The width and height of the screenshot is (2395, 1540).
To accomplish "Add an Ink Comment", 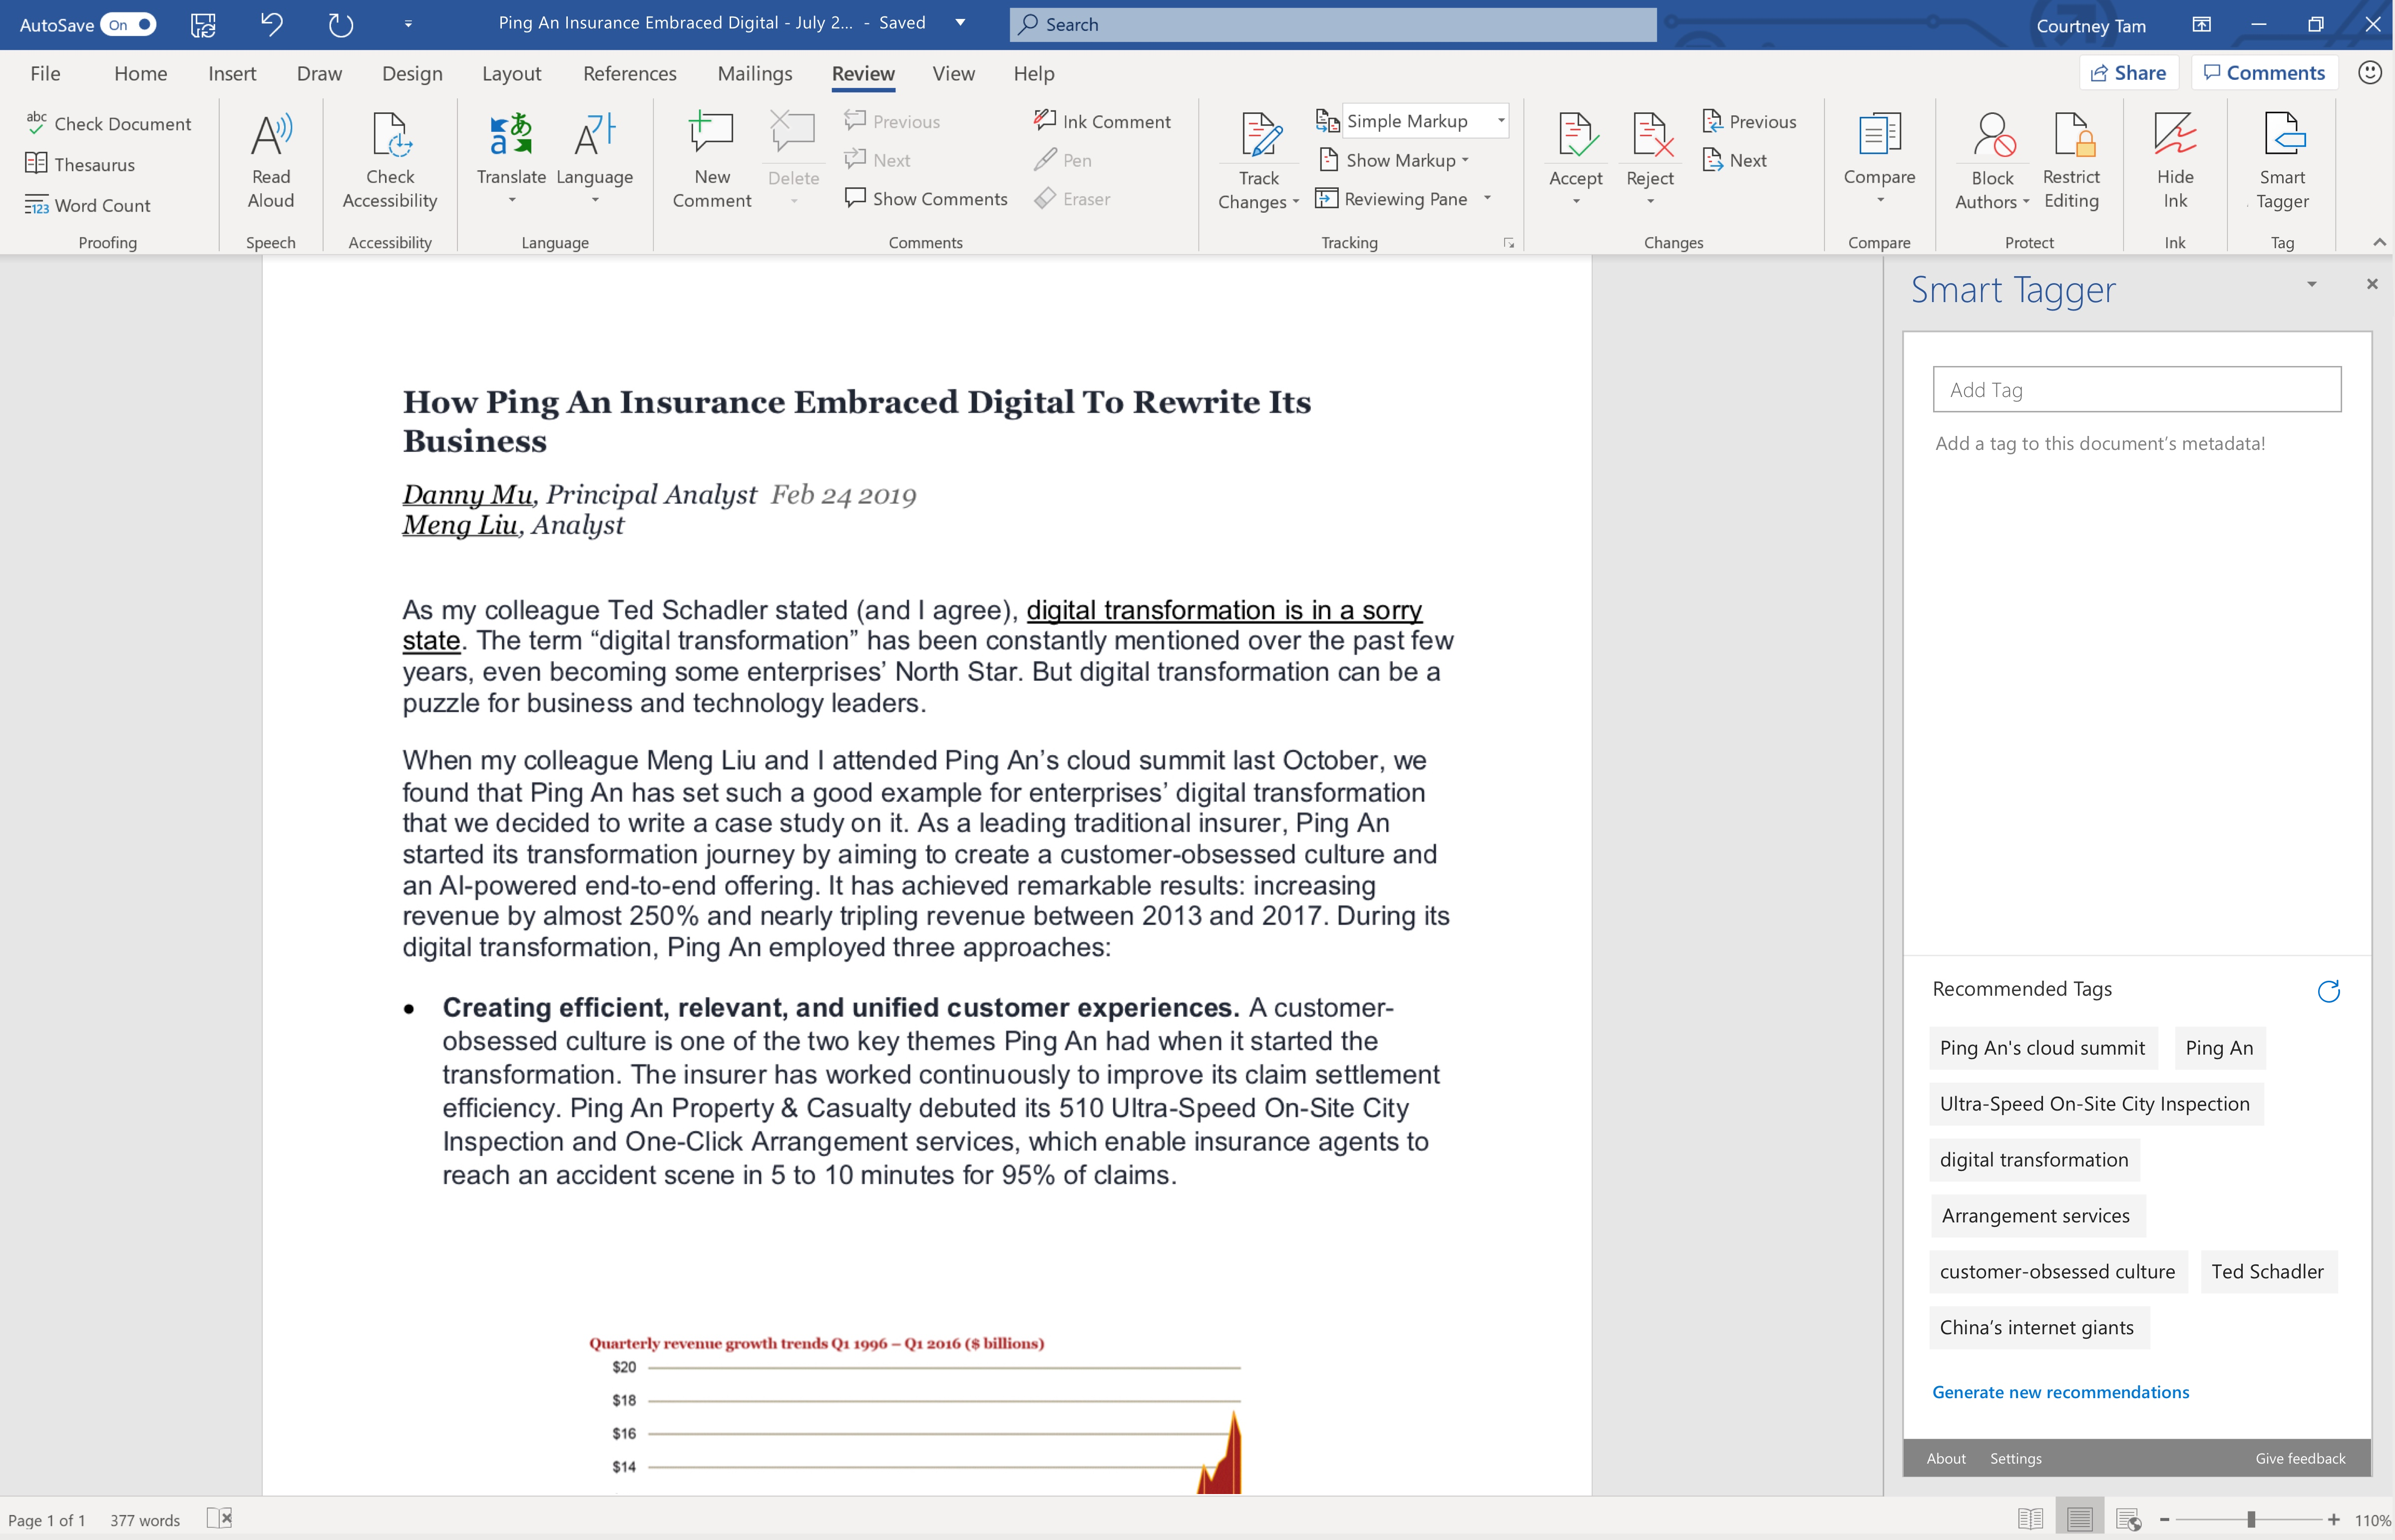I will pyautogui.click(x=1102, y=121).
